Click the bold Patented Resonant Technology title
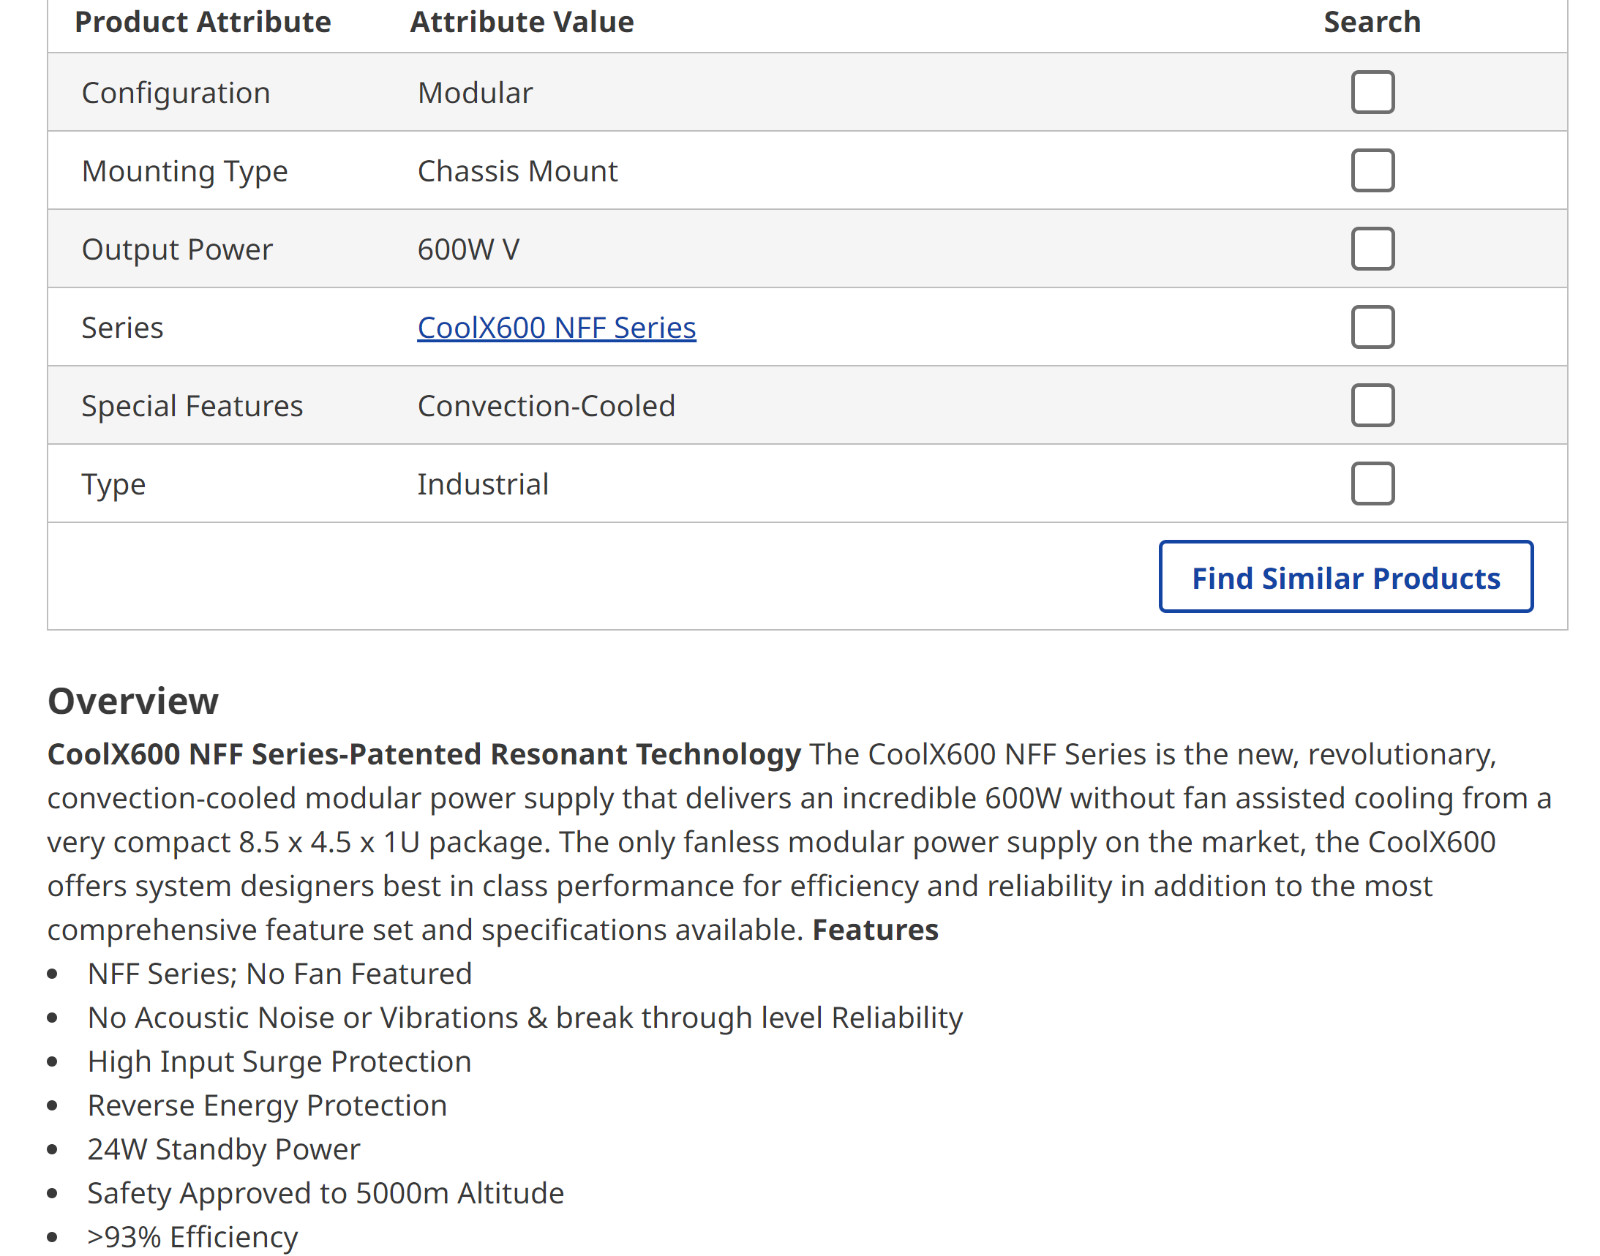 pos(424,754)
